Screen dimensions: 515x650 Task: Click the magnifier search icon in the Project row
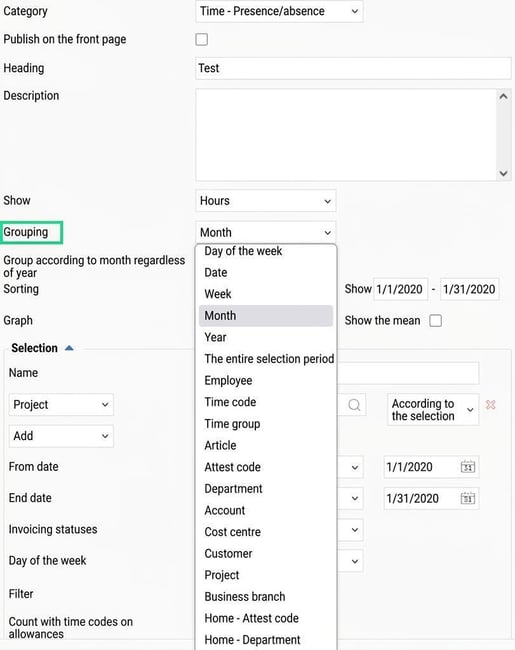click(x=354, y=405)
